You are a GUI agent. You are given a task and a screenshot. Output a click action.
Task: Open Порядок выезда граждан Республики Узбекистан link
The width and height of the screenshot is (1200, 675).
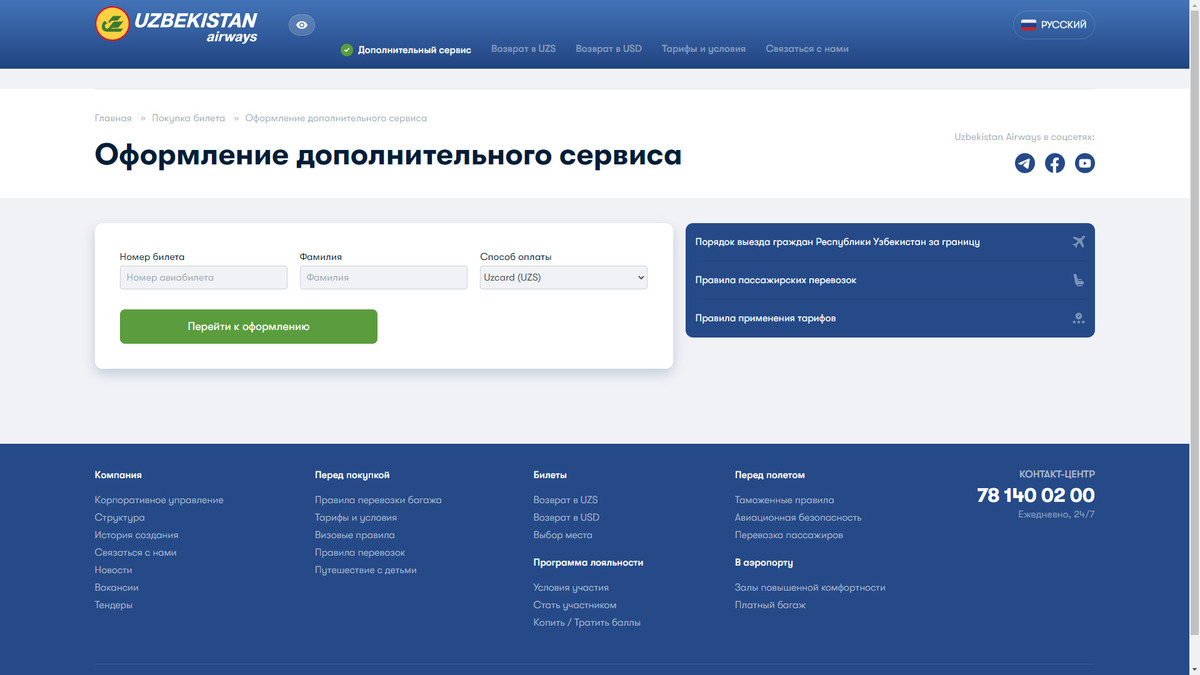pyautogui.click(x=838, y=242)
